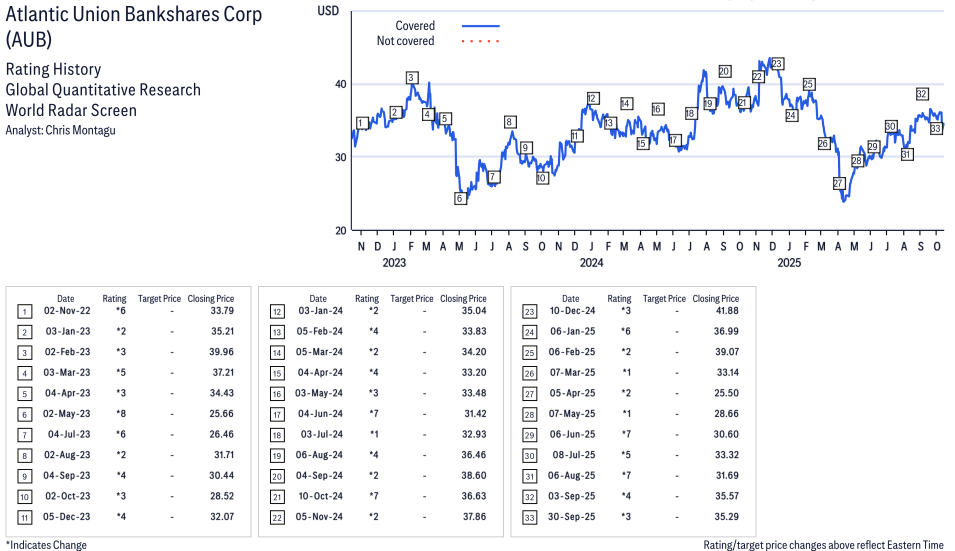Click chart marker 23 at the late 2024 peak
Viewport: 955px width, 551px height.
pos(777,64)
